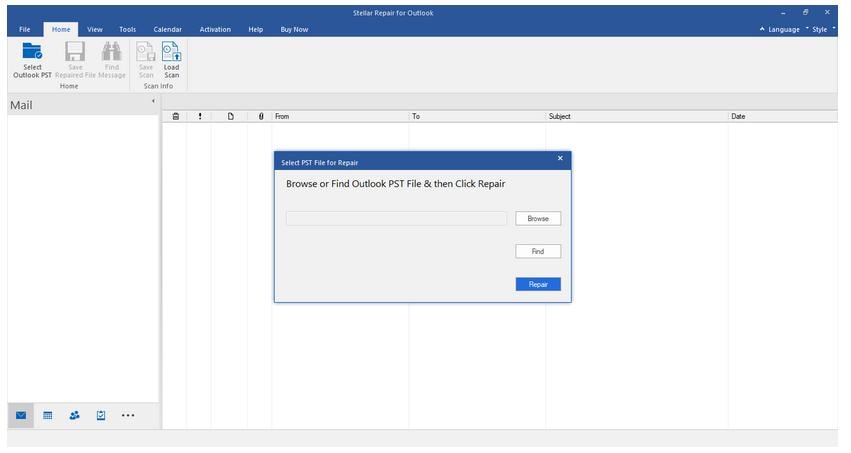
Task: Show more navigation options ellipsis
Action: point(128,416)
